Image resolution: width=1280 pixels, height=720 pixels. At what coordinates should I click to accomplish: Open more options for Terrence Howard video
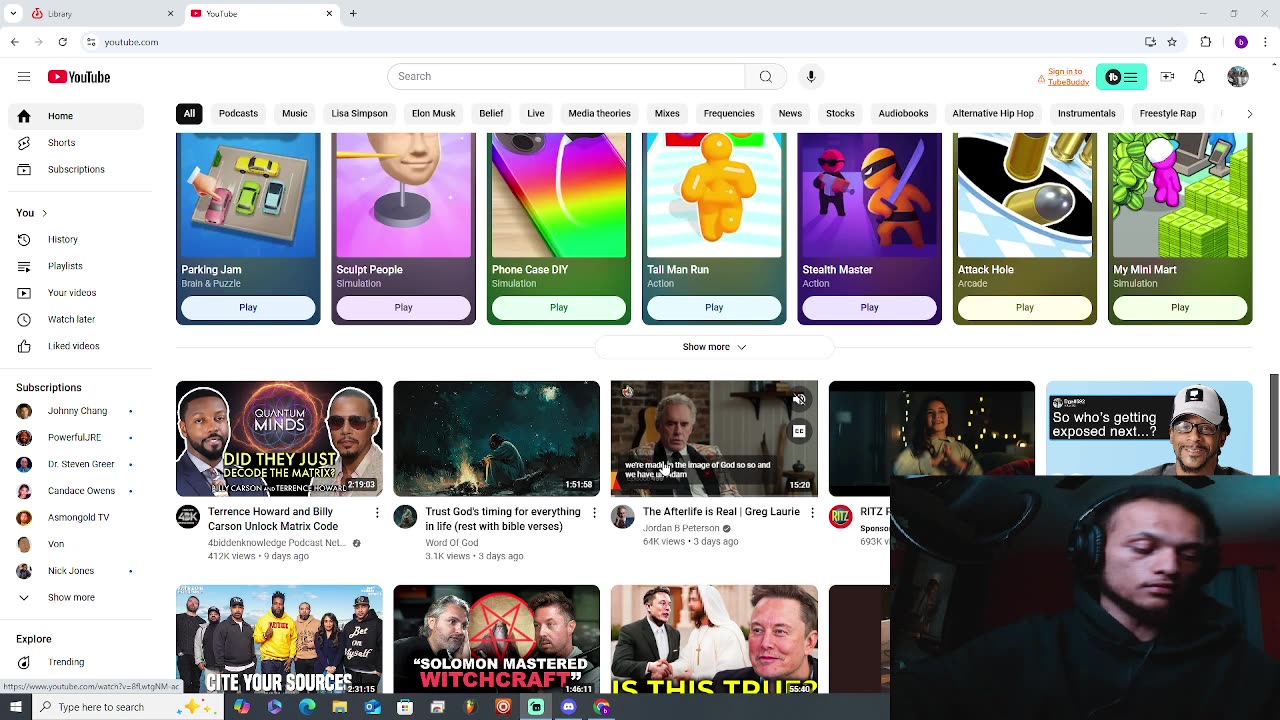[x=377, y=513]
